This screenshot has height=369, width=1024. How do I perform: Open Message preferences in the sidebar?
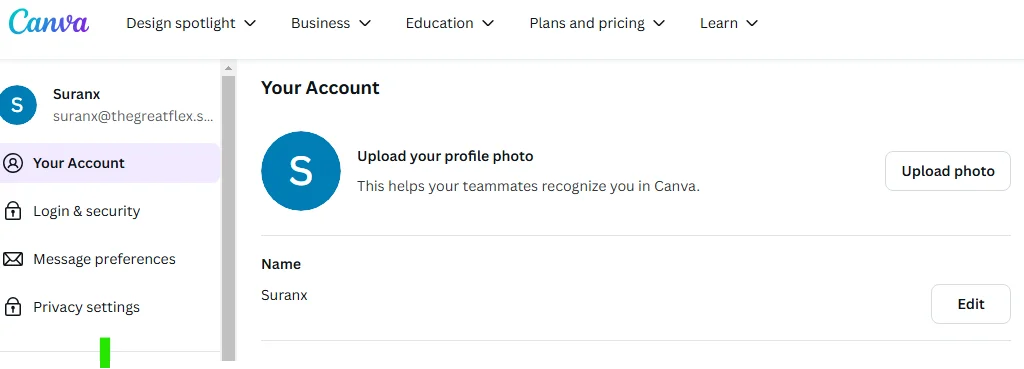tap(110, 259)
